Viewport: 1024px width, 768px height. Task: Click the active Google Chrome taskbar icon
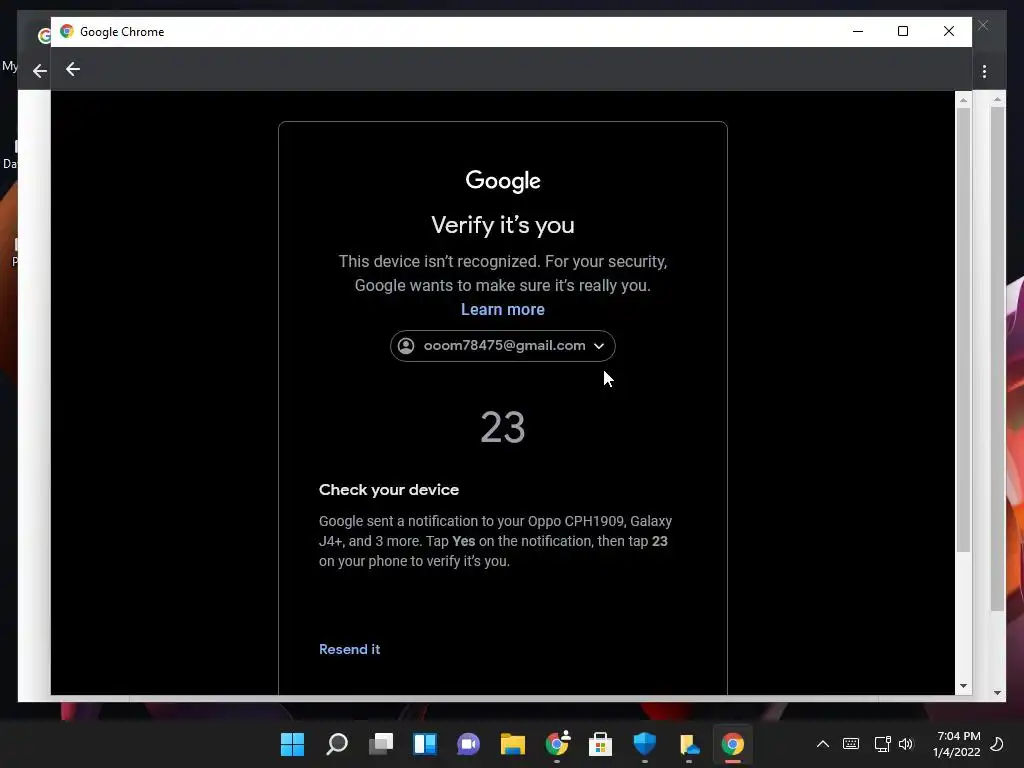point(733,744)
